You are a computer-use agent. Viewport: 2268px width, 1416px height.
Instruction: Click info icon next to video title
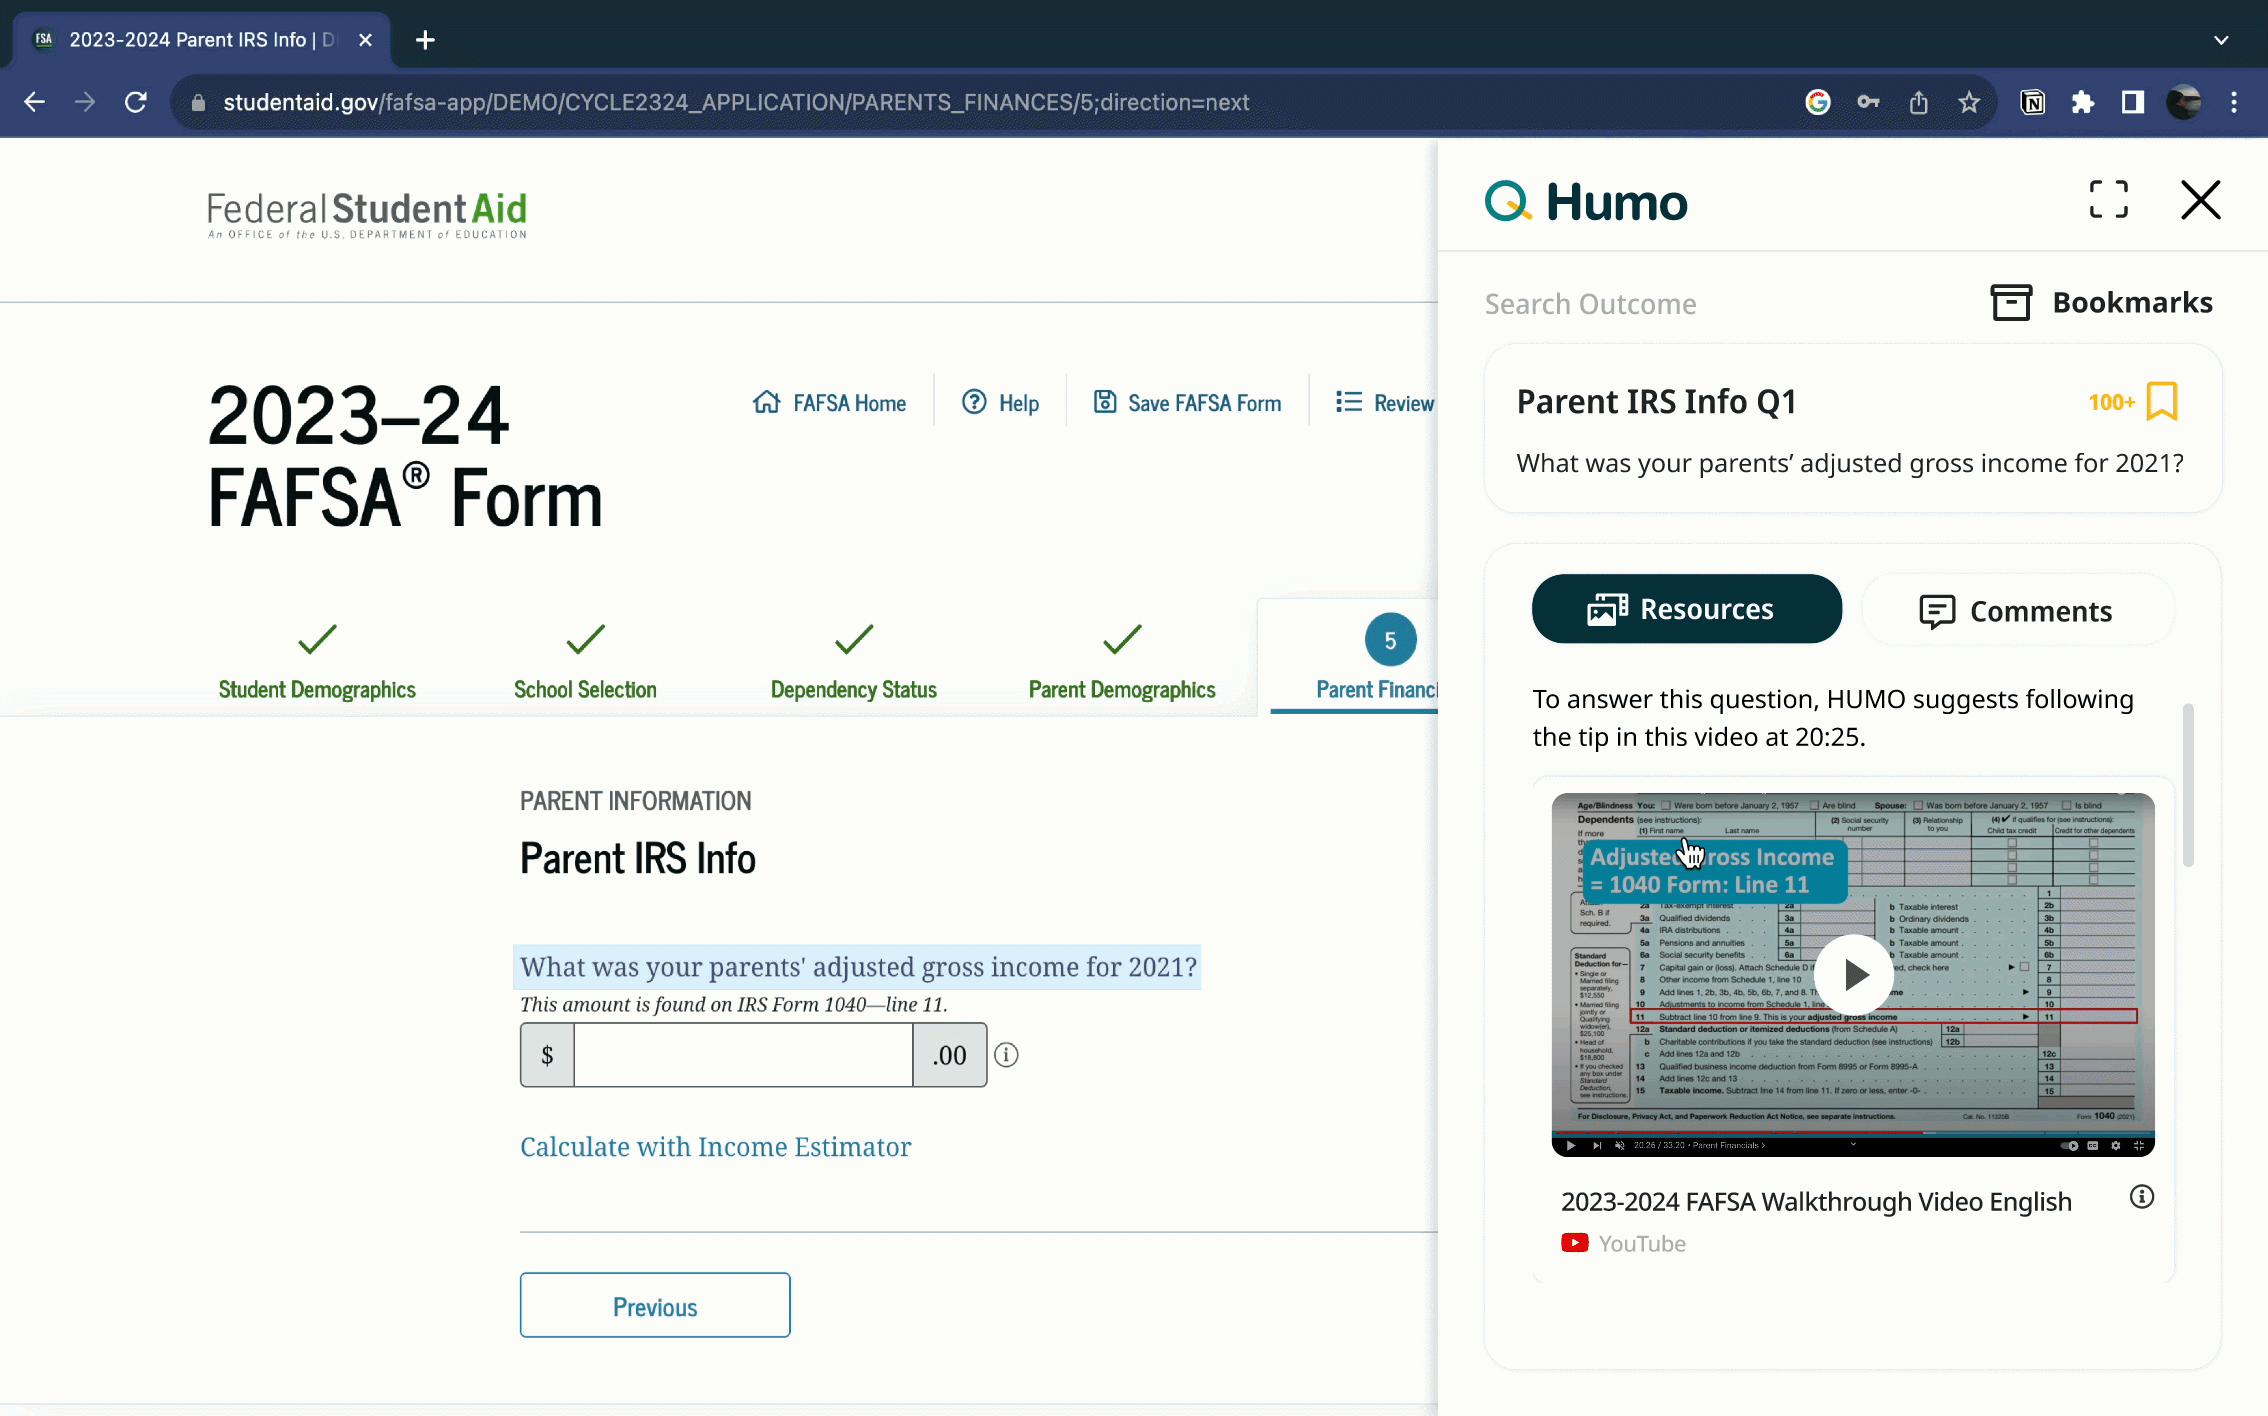[x=2141, y=1197]
